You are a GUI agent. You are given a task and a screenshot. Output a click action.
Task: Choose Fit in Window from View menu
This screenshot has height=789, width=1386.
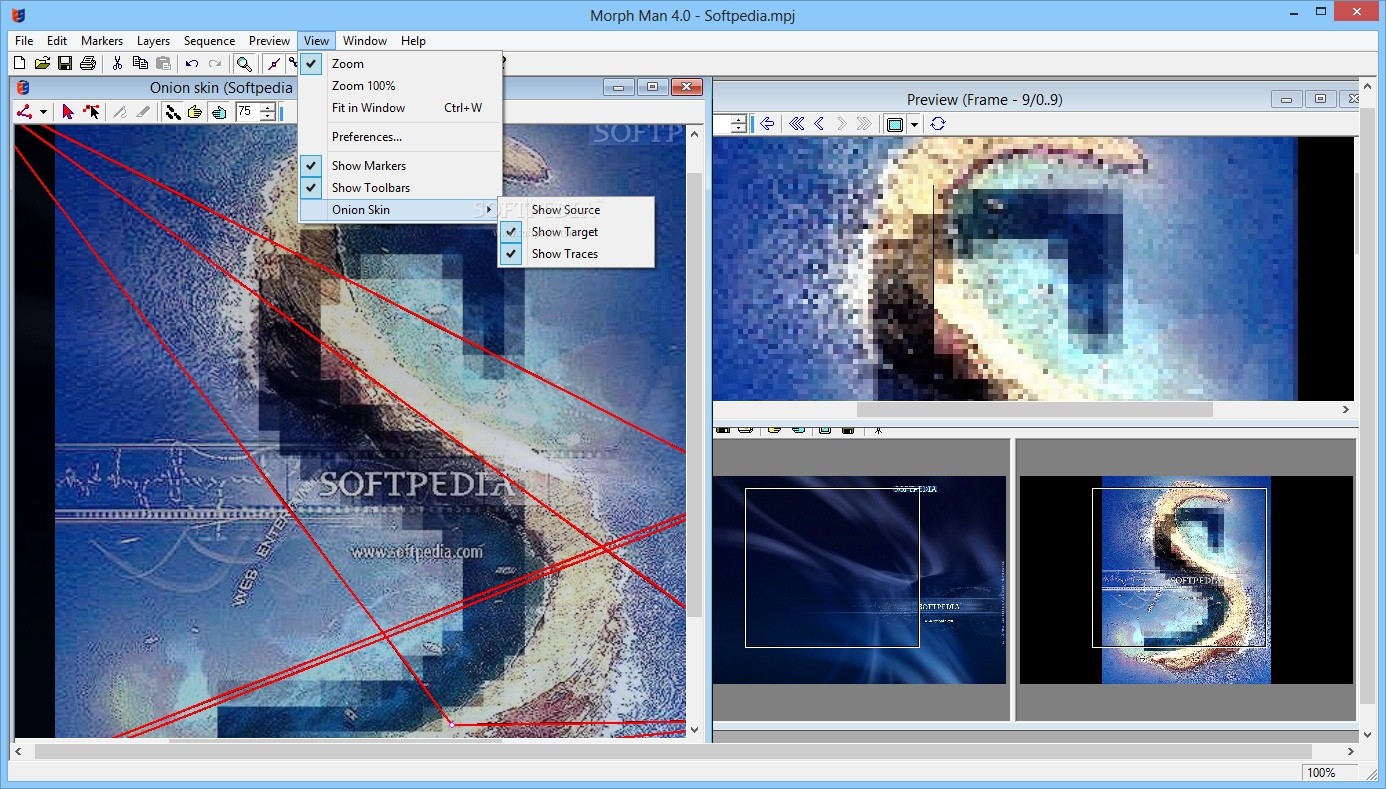tap(400, 108)
